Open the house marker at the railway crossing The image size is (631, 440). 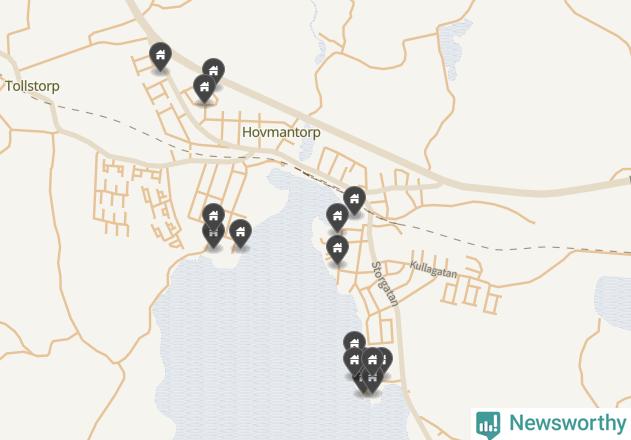coord(354,200)
